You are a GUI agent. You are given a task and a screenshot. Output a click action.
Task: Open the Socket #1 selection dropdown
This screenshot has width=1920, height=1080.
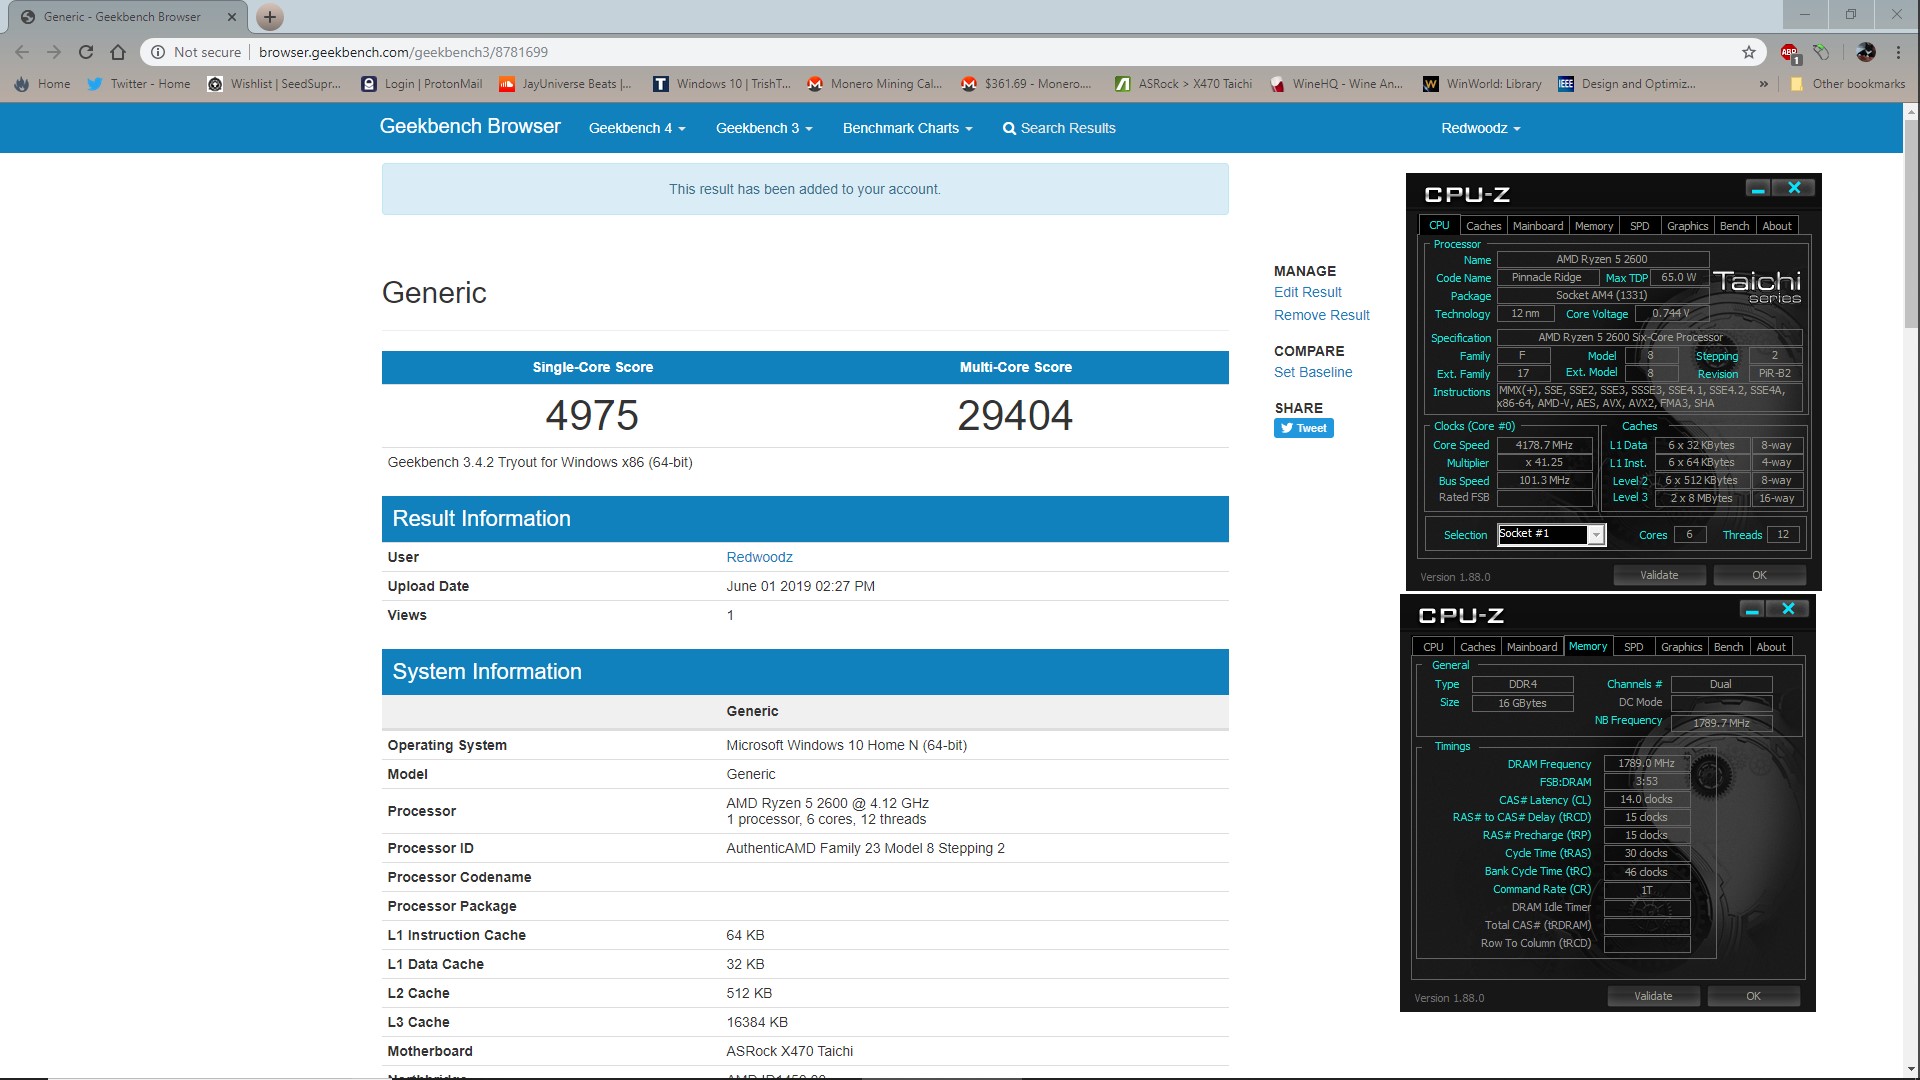1550,534
